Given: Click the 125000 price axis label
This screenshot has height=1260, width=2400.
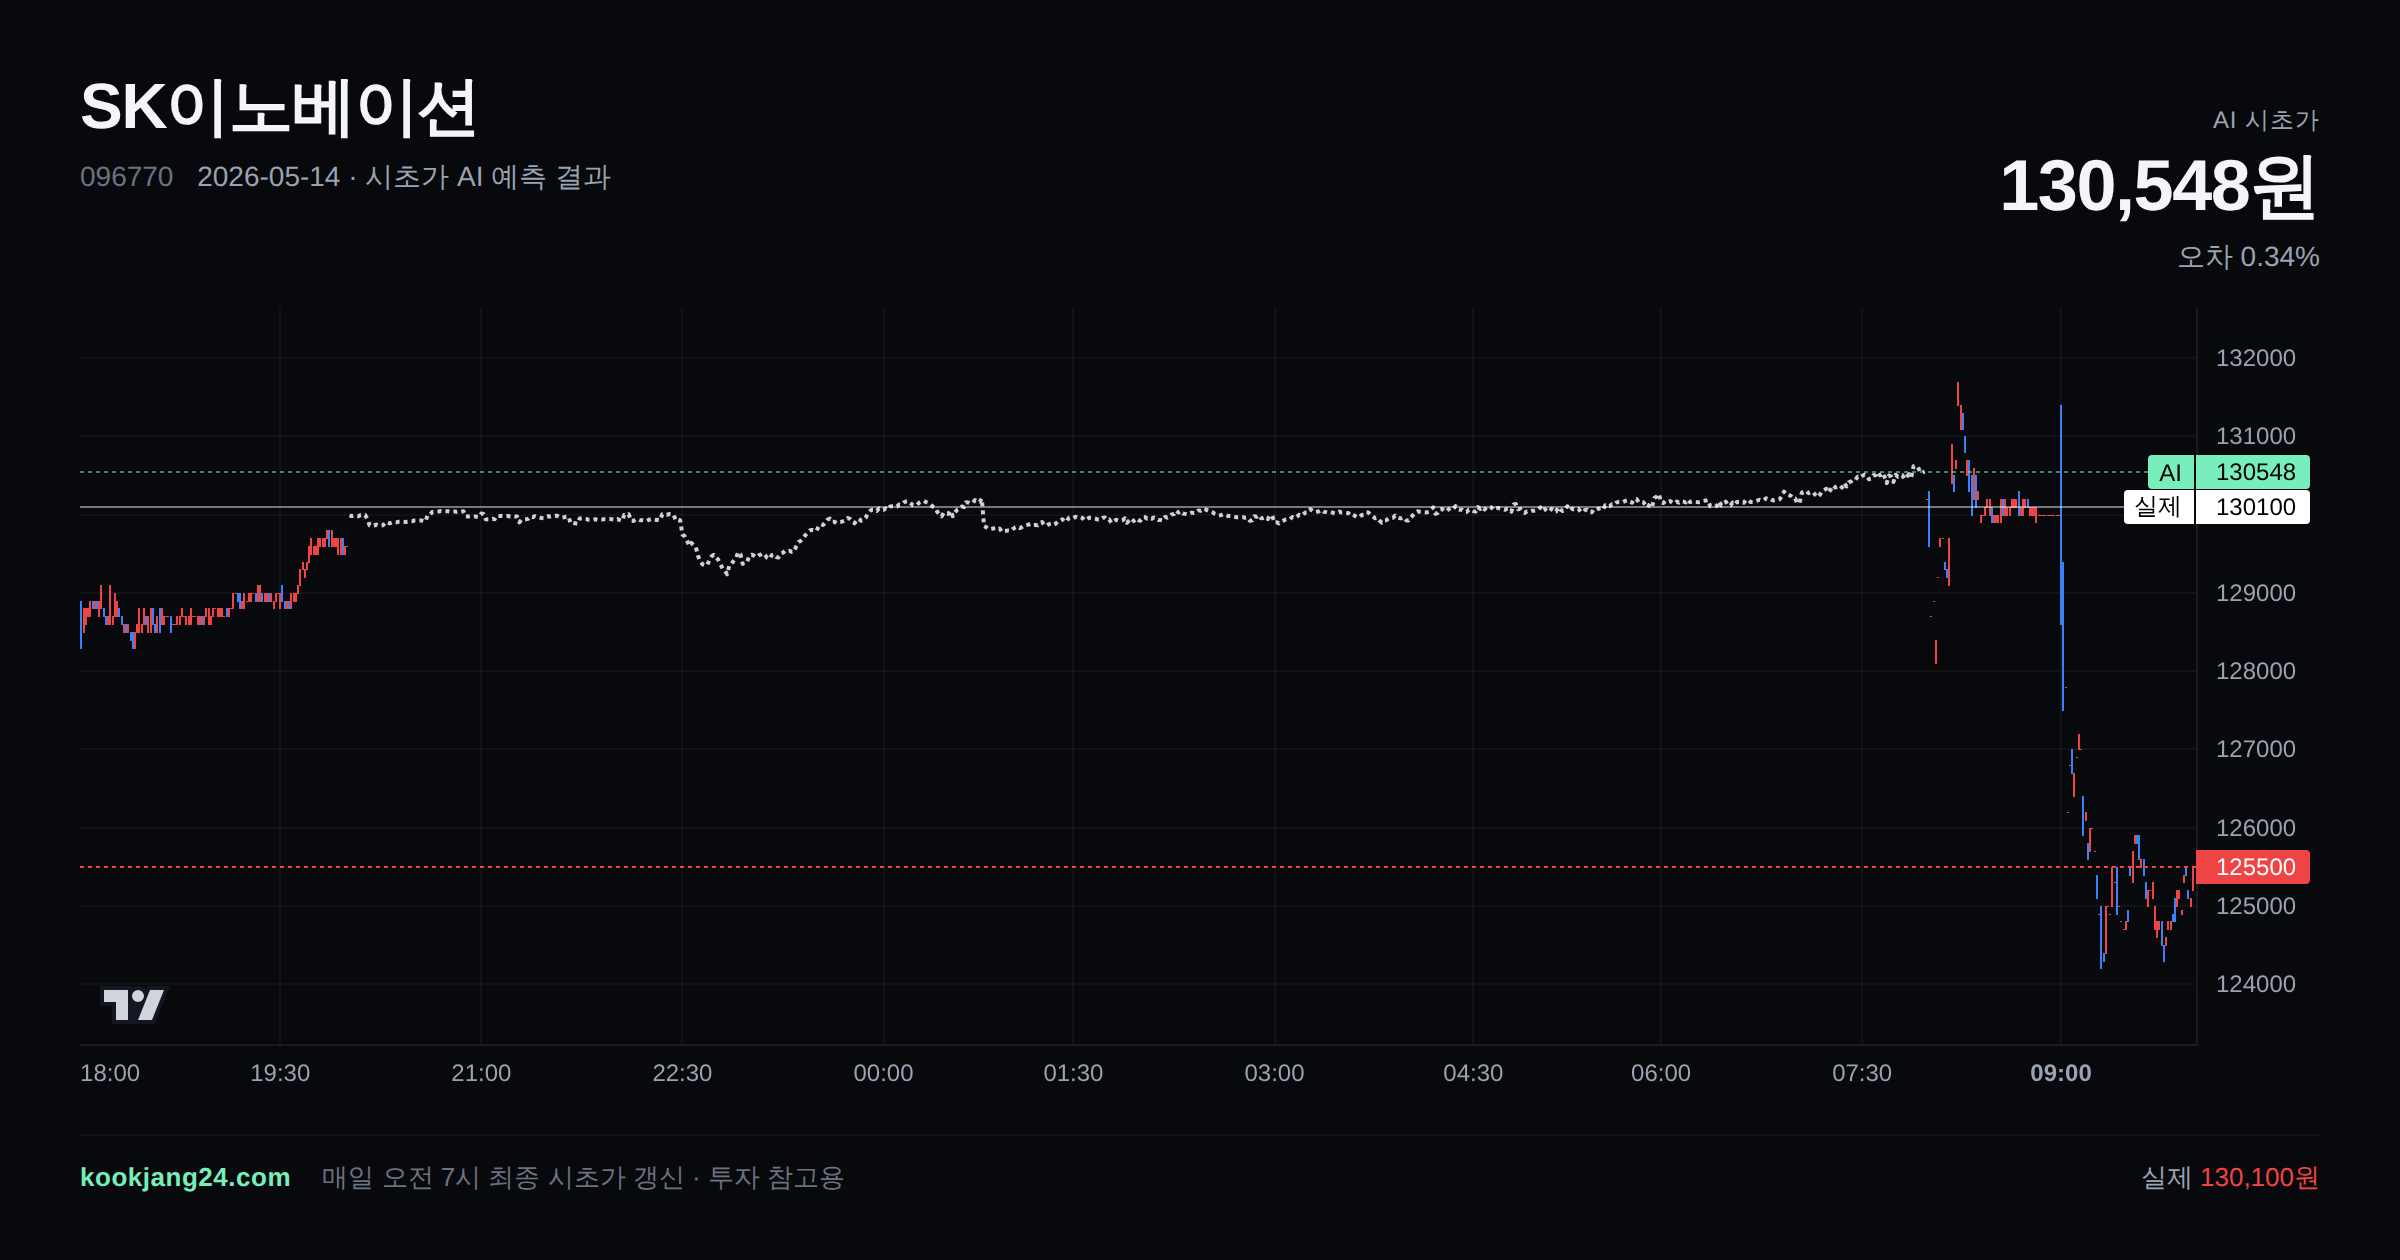Looking at the screenshot, I should tap(2256, 906).
